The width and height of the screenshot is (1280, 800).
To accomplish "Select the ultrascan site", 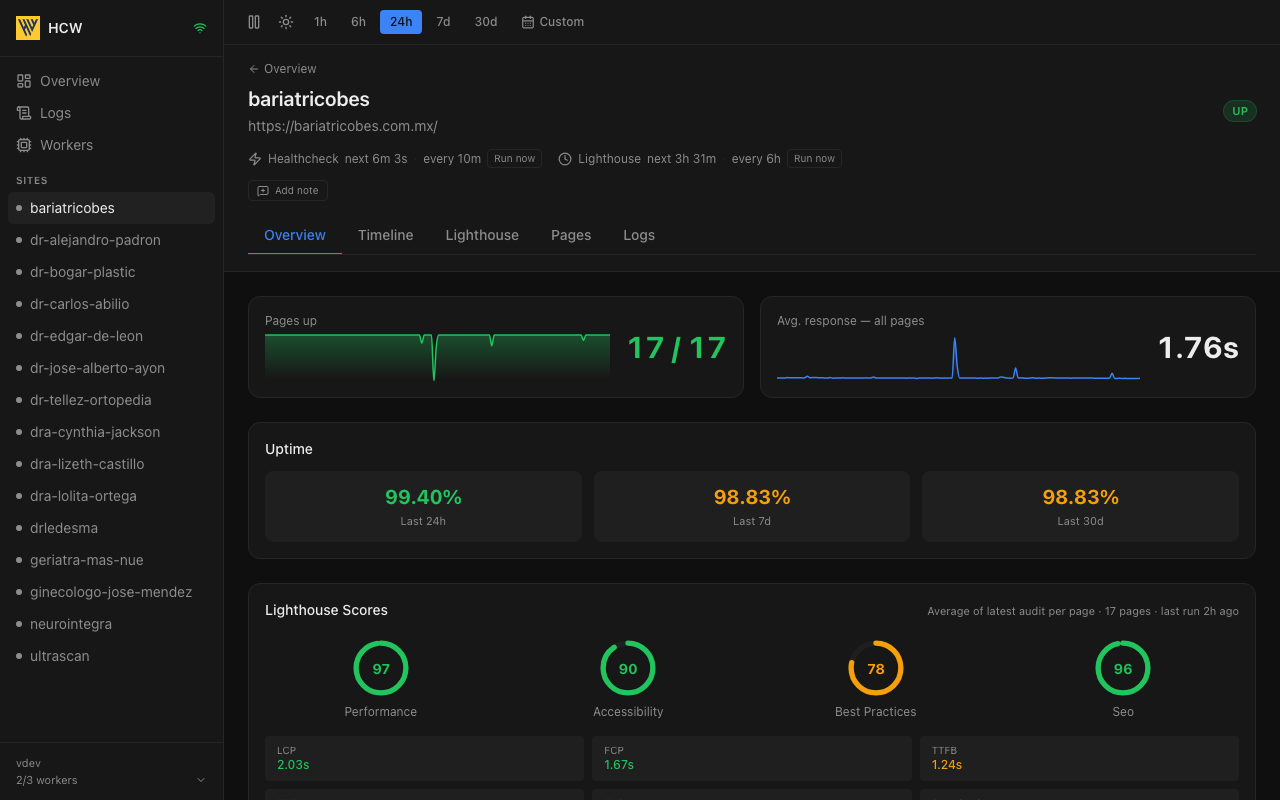I will [111, 656].
